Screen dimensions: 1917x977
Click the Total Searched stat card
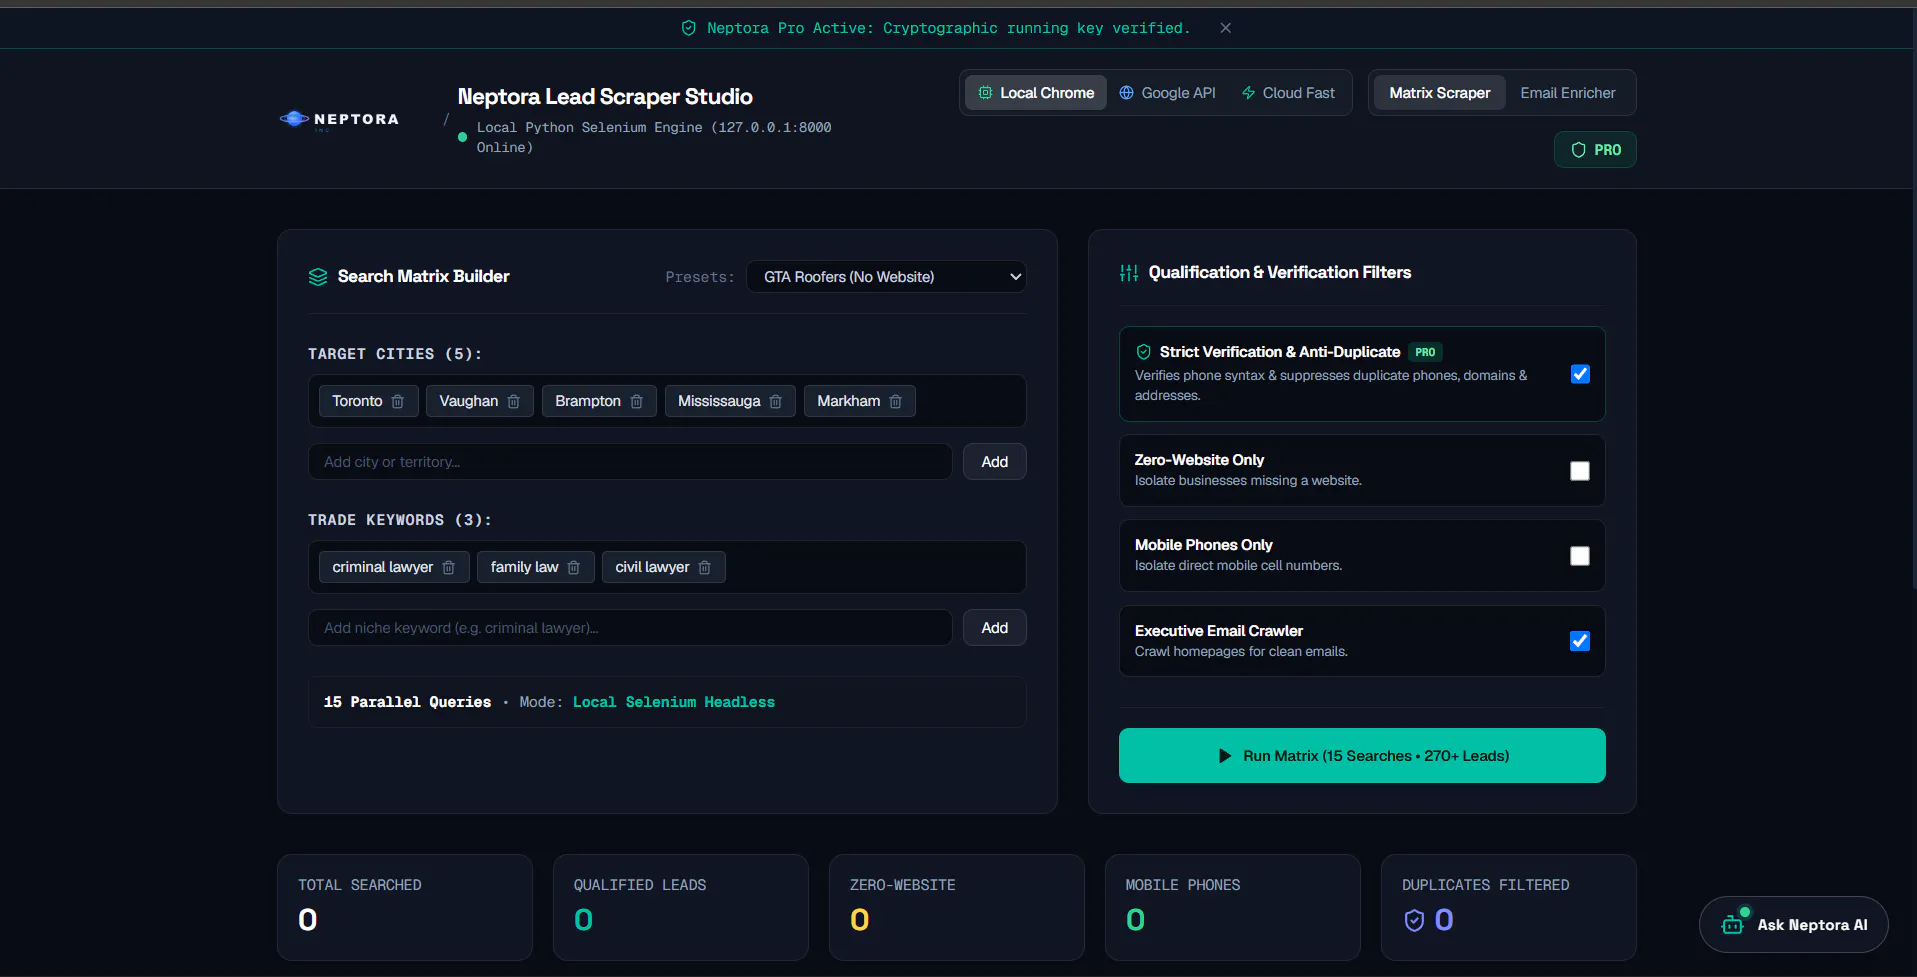coord(405,907)
